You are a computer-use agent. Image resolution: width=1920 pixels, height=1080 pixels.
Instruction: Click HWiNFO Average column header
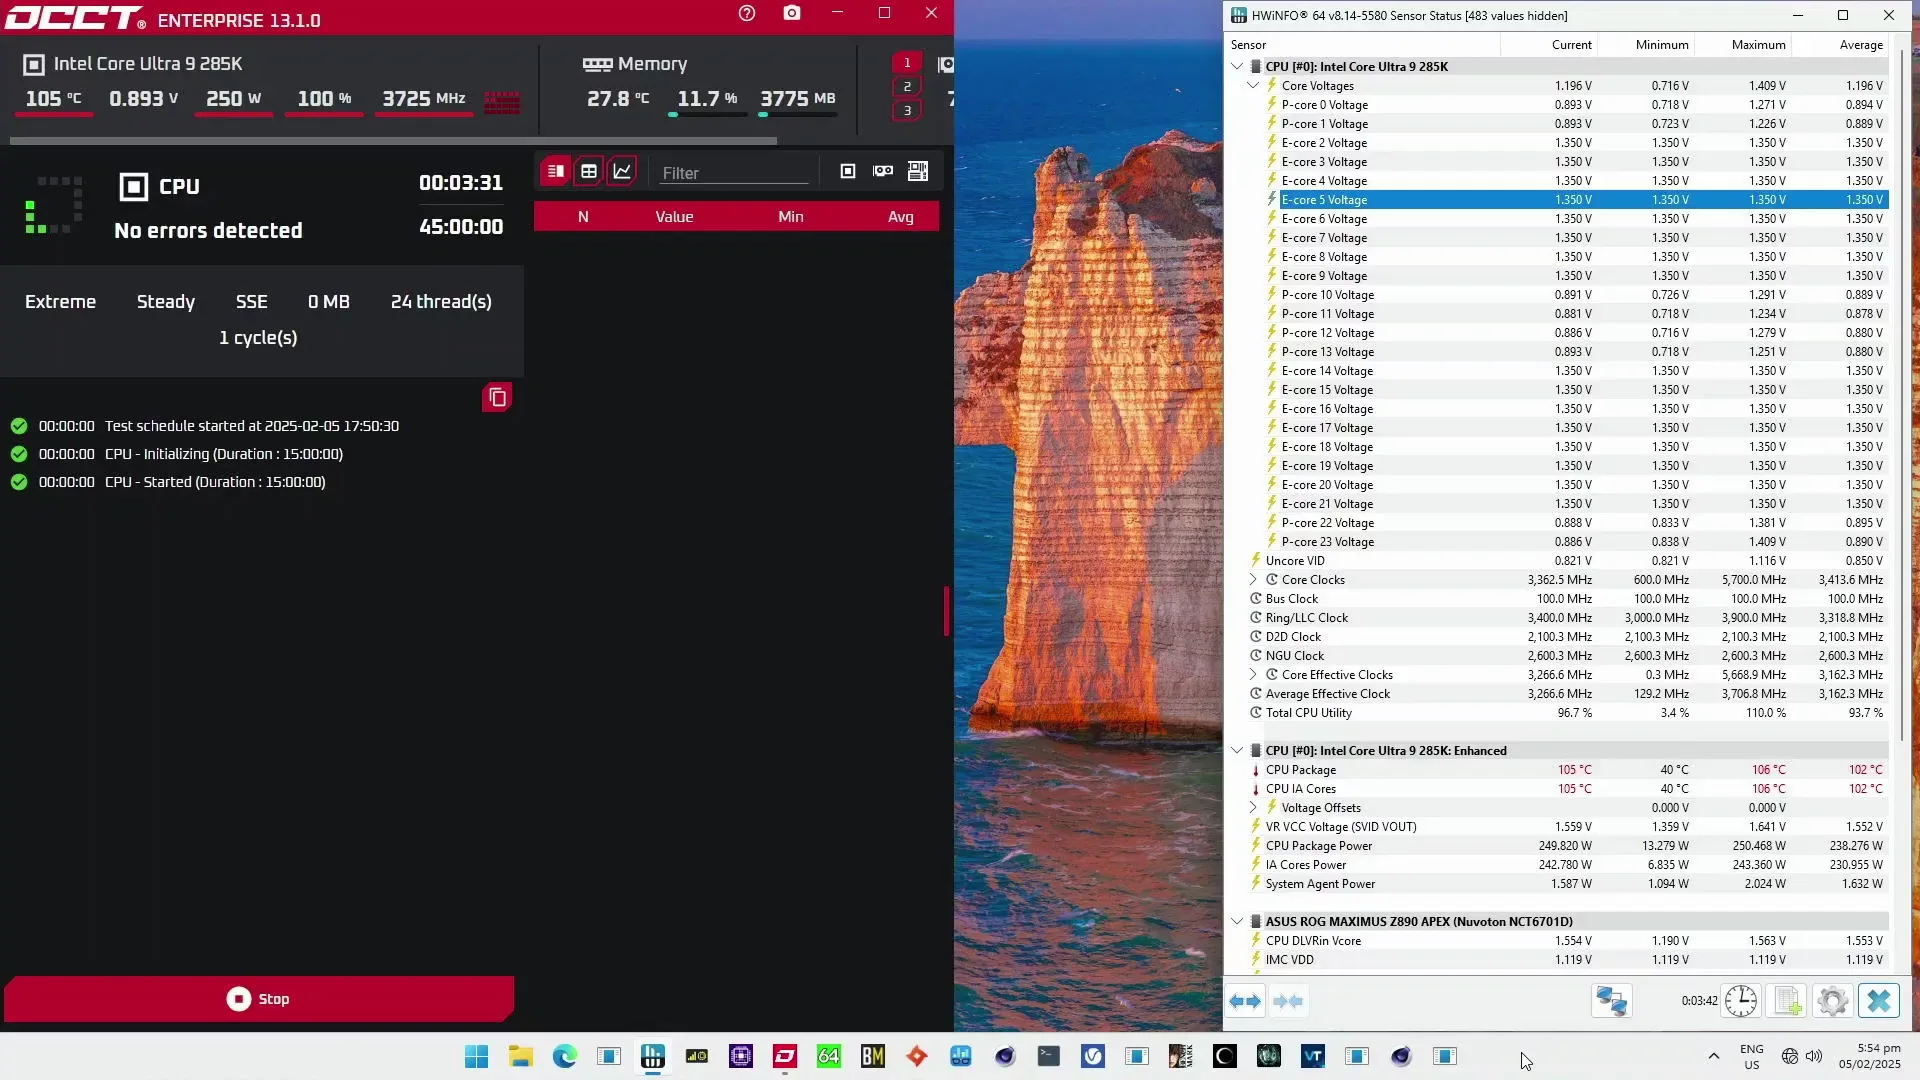tap(1839, 45)
